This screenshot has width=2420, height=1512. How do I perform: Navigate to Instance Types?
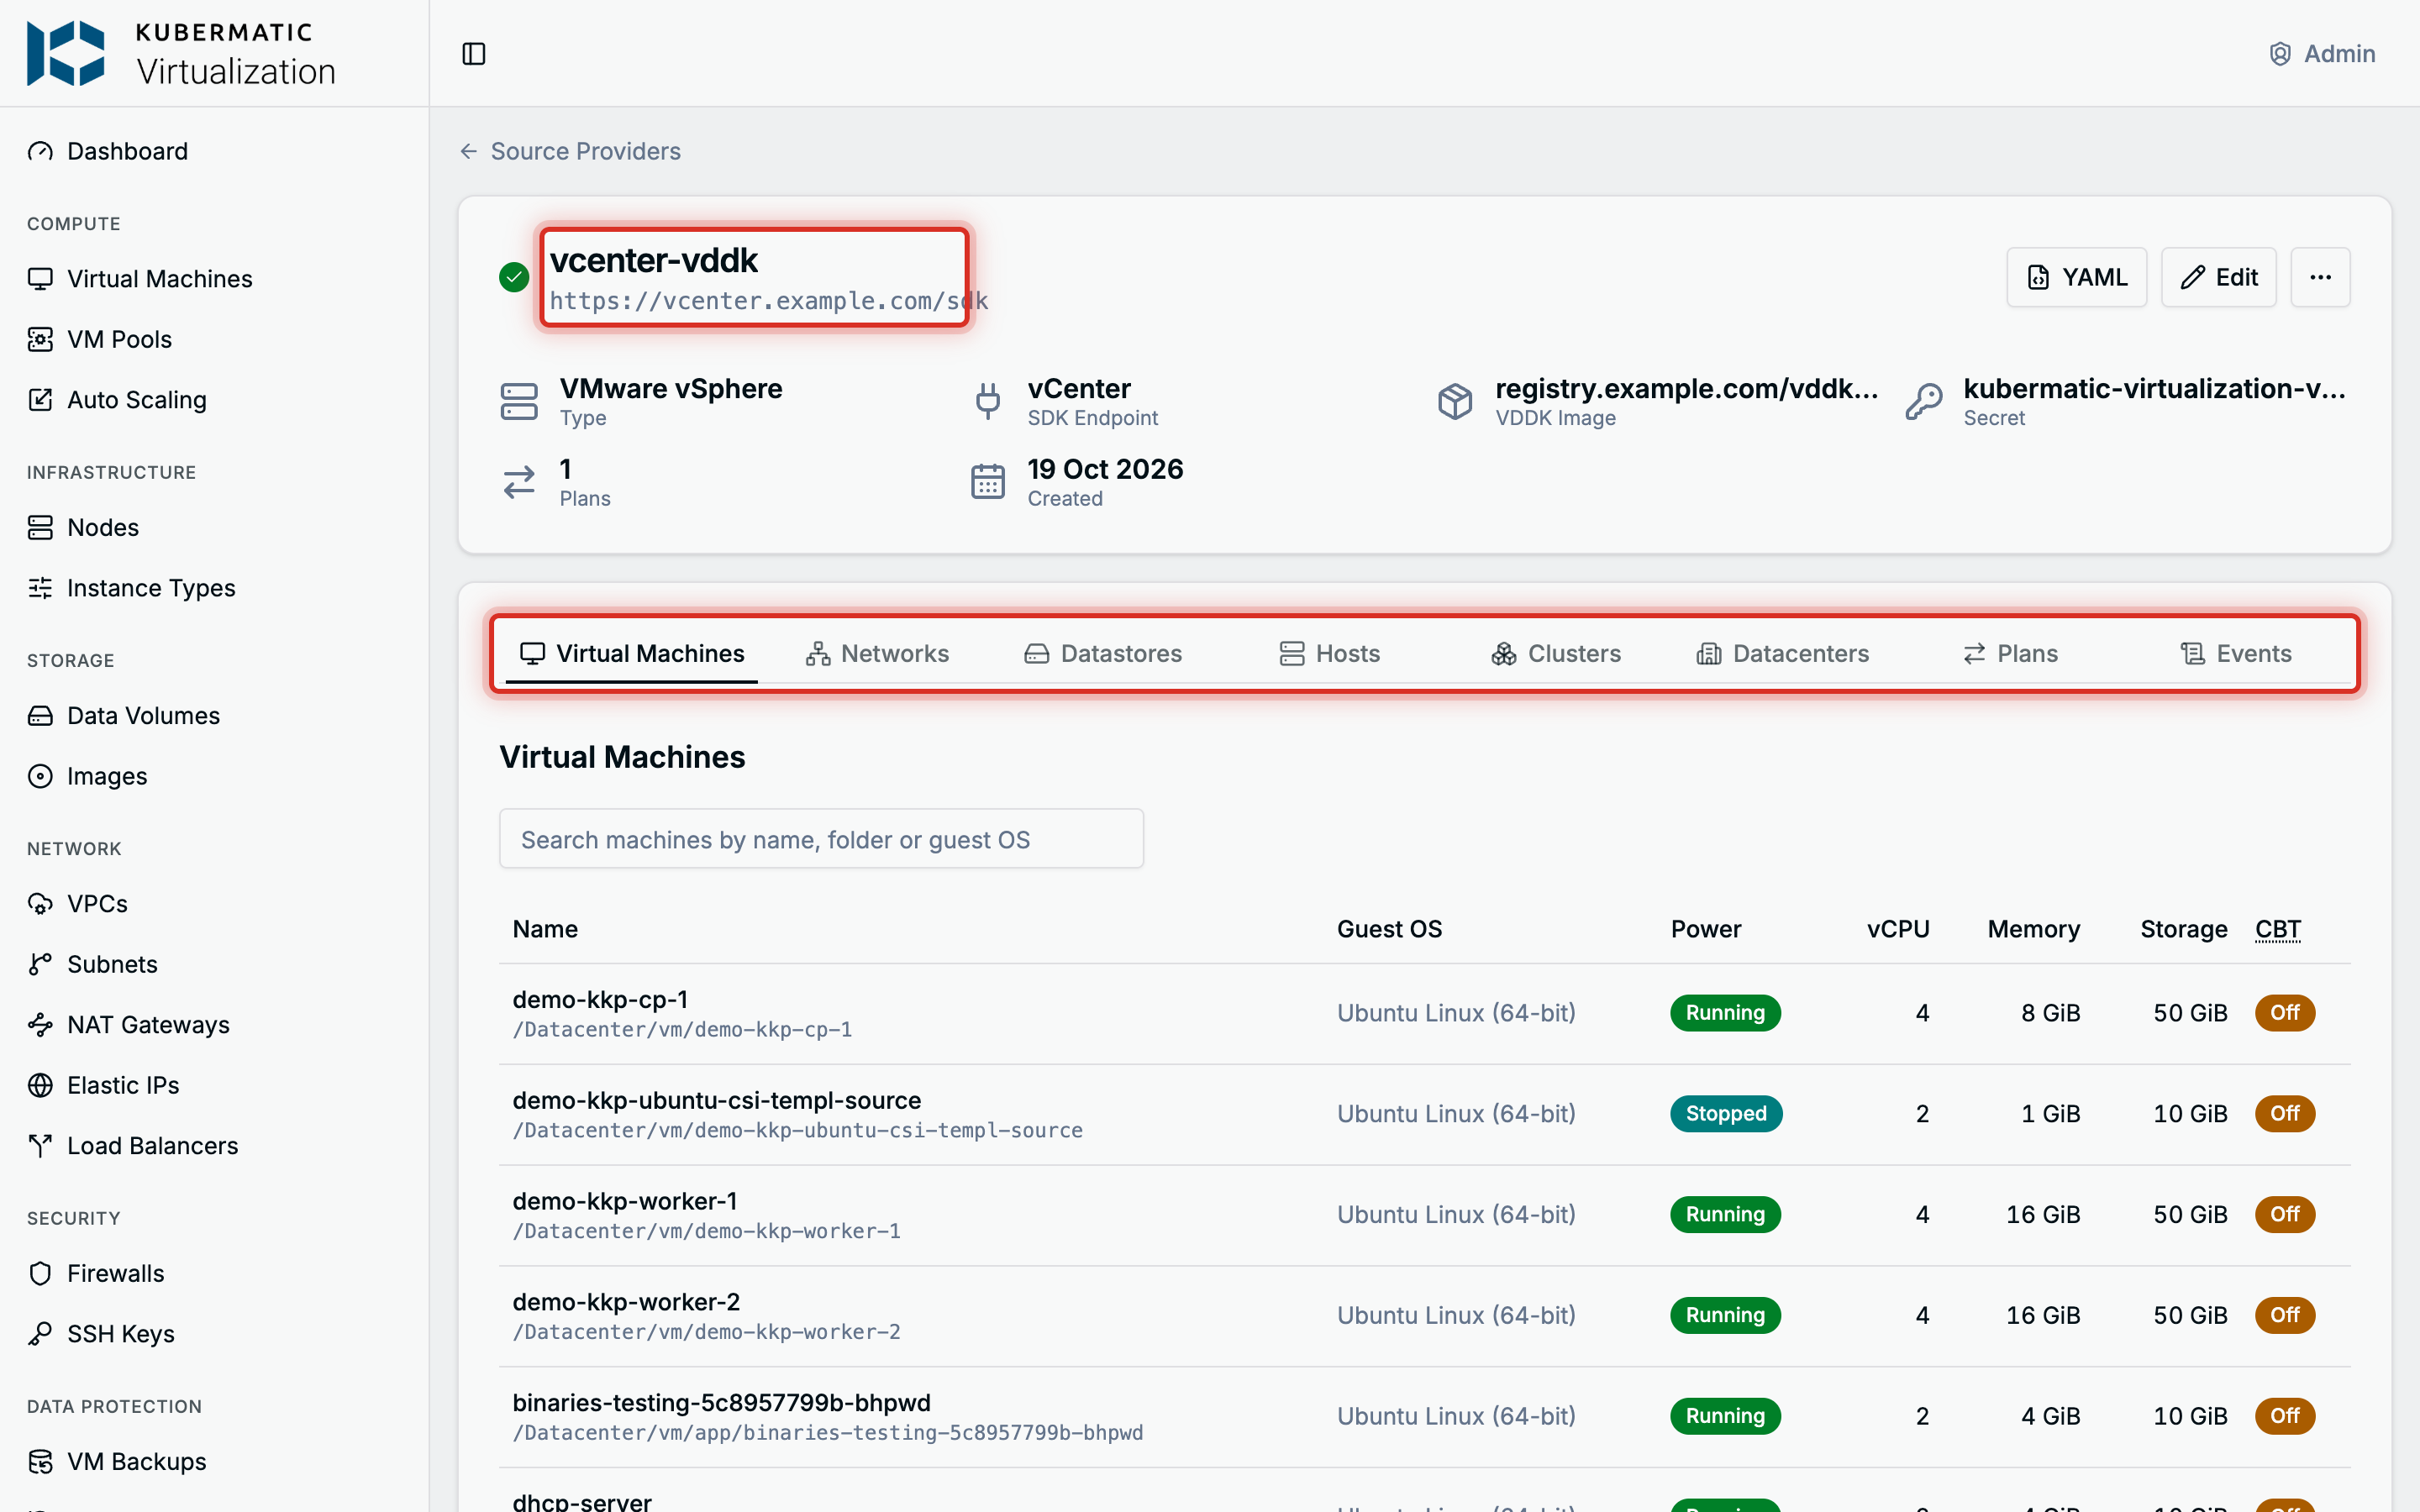click(x=151, y=588)
